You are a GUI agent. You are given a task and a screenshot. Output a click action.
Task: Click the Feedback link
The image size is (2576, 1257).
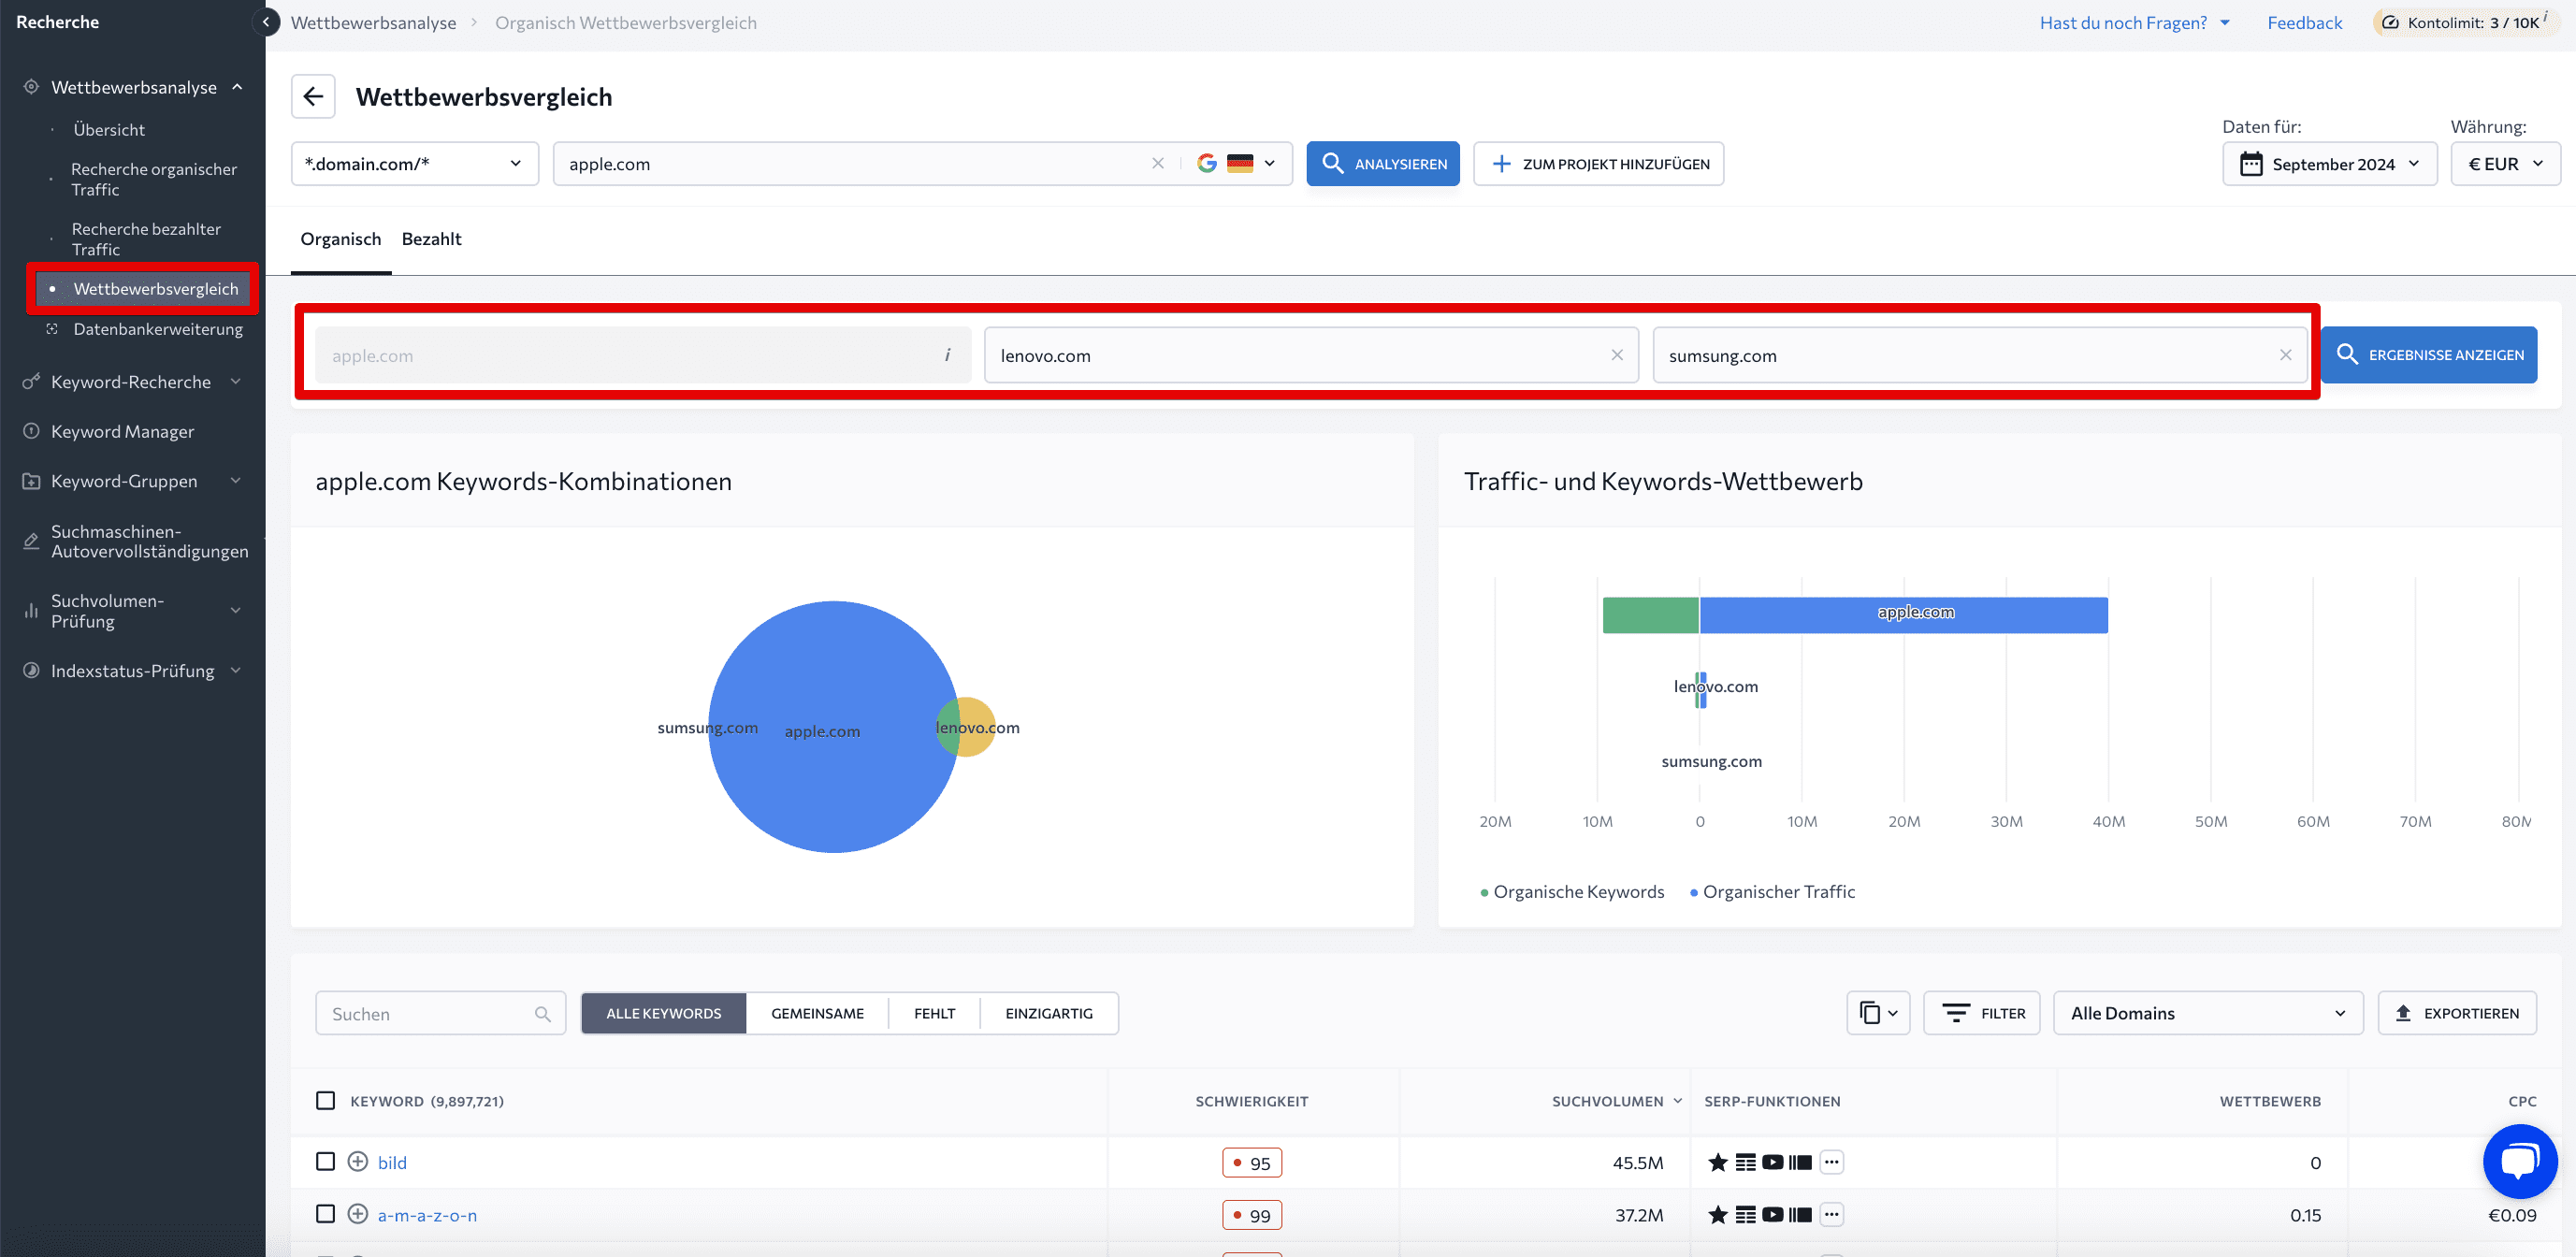pyautogui.click(x=2303, y=22)
